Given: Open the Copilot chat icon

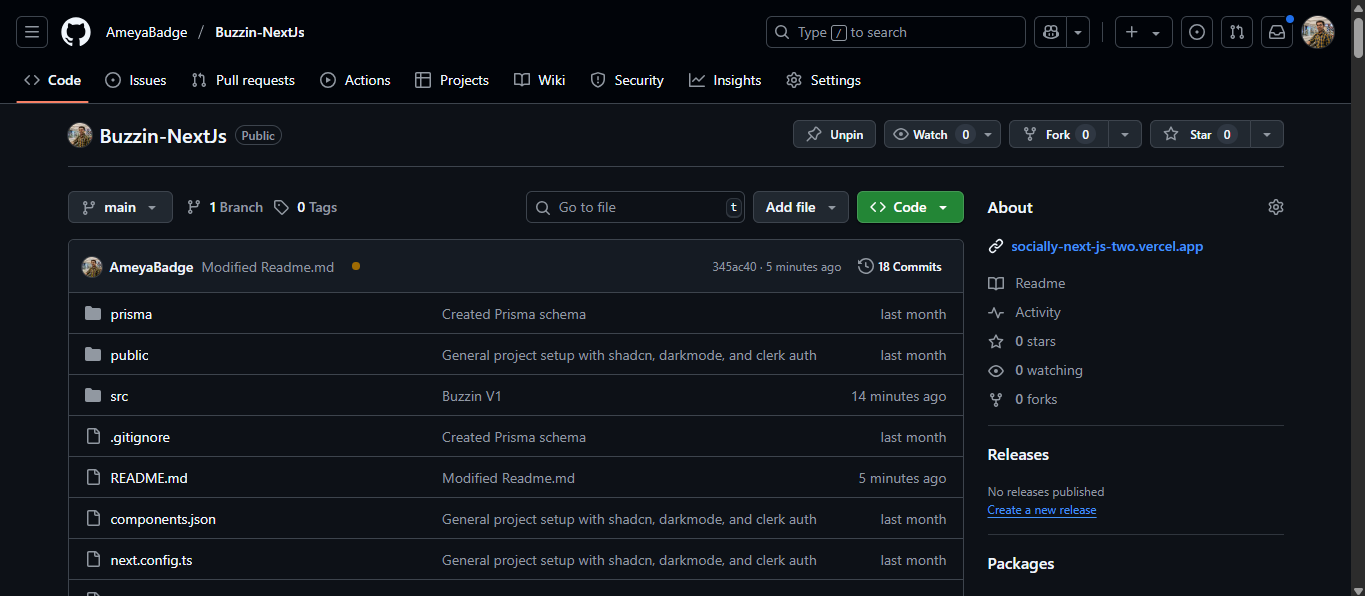Looking at the screenshot, I should tap(1051, 32).
